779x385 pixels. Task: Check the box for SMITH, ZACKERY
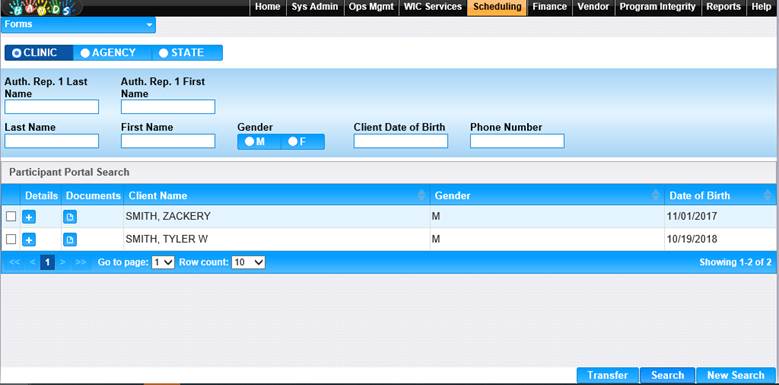pyautogui.click(x=11, y=217)
